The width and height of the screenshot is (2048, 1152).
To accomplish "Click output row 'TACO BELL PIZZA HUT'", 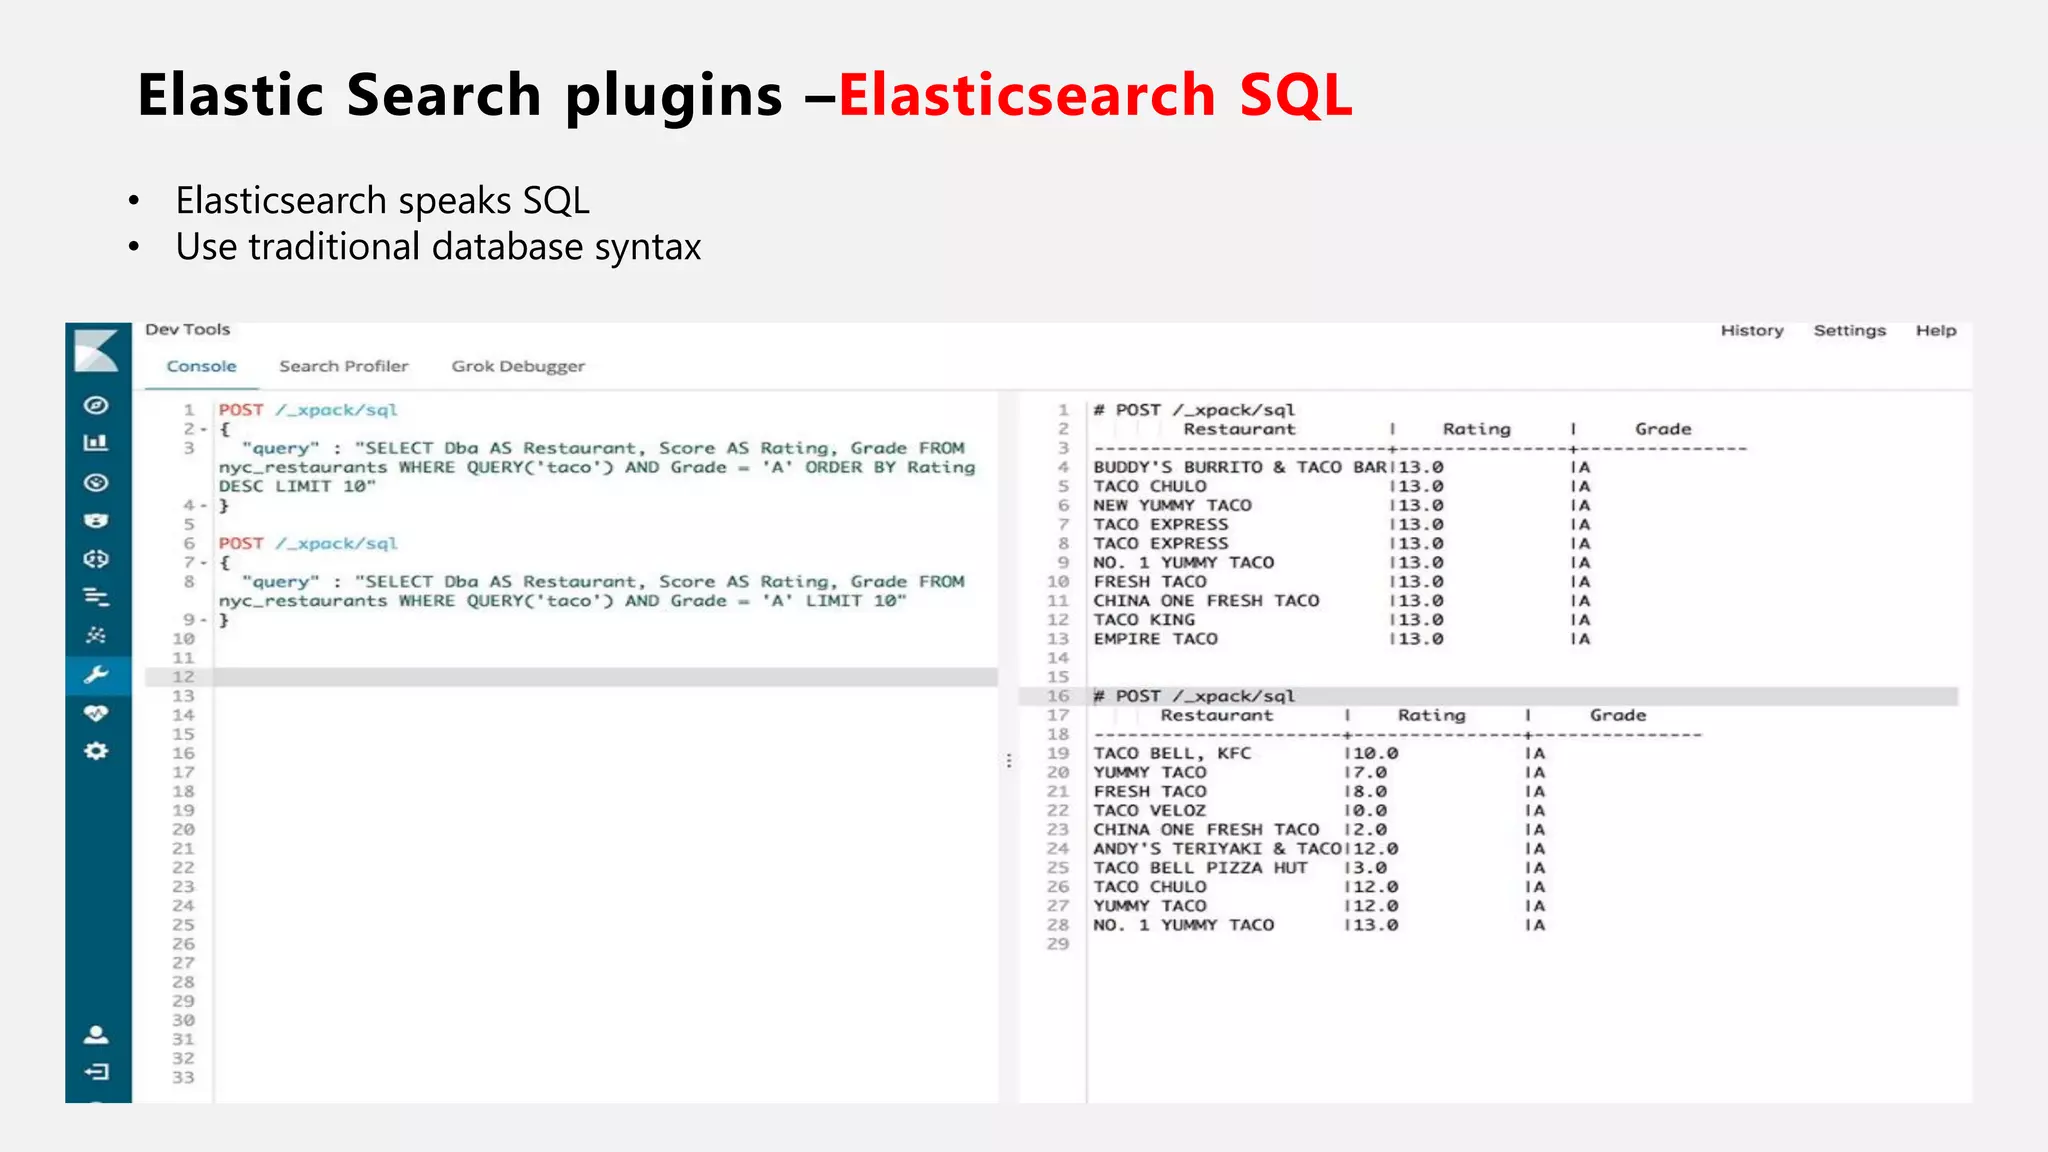I will point(1200,867).
